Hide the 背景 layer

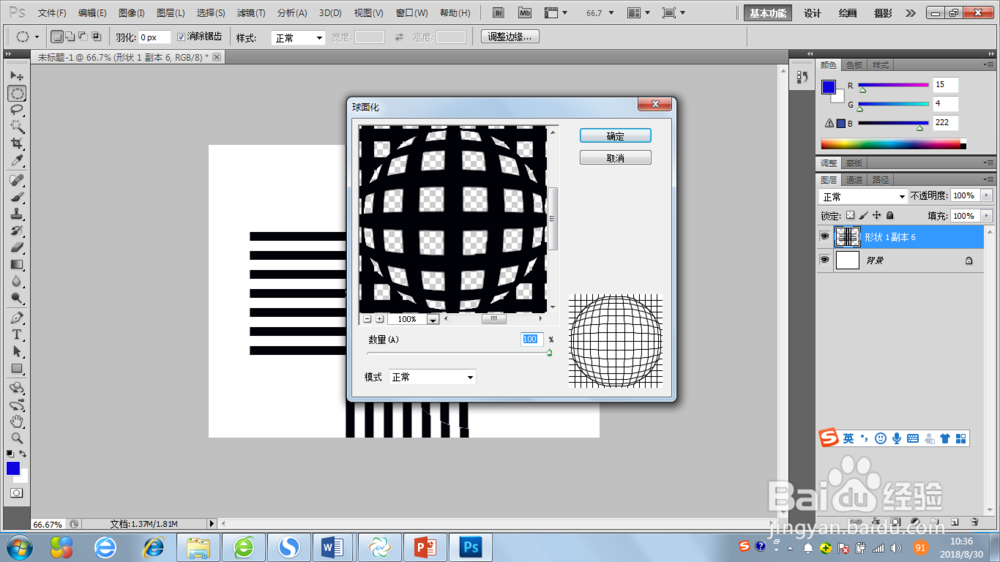[x=825, y=260]
